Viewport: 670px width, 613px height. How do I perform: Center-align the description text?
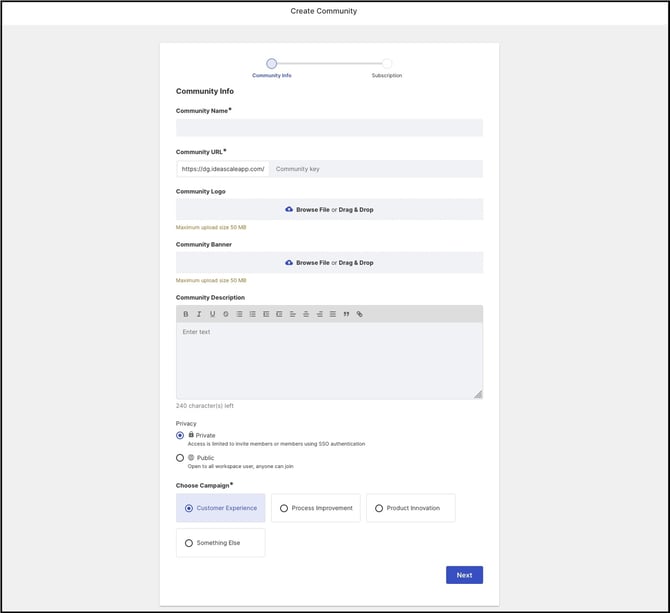point(306,314)
